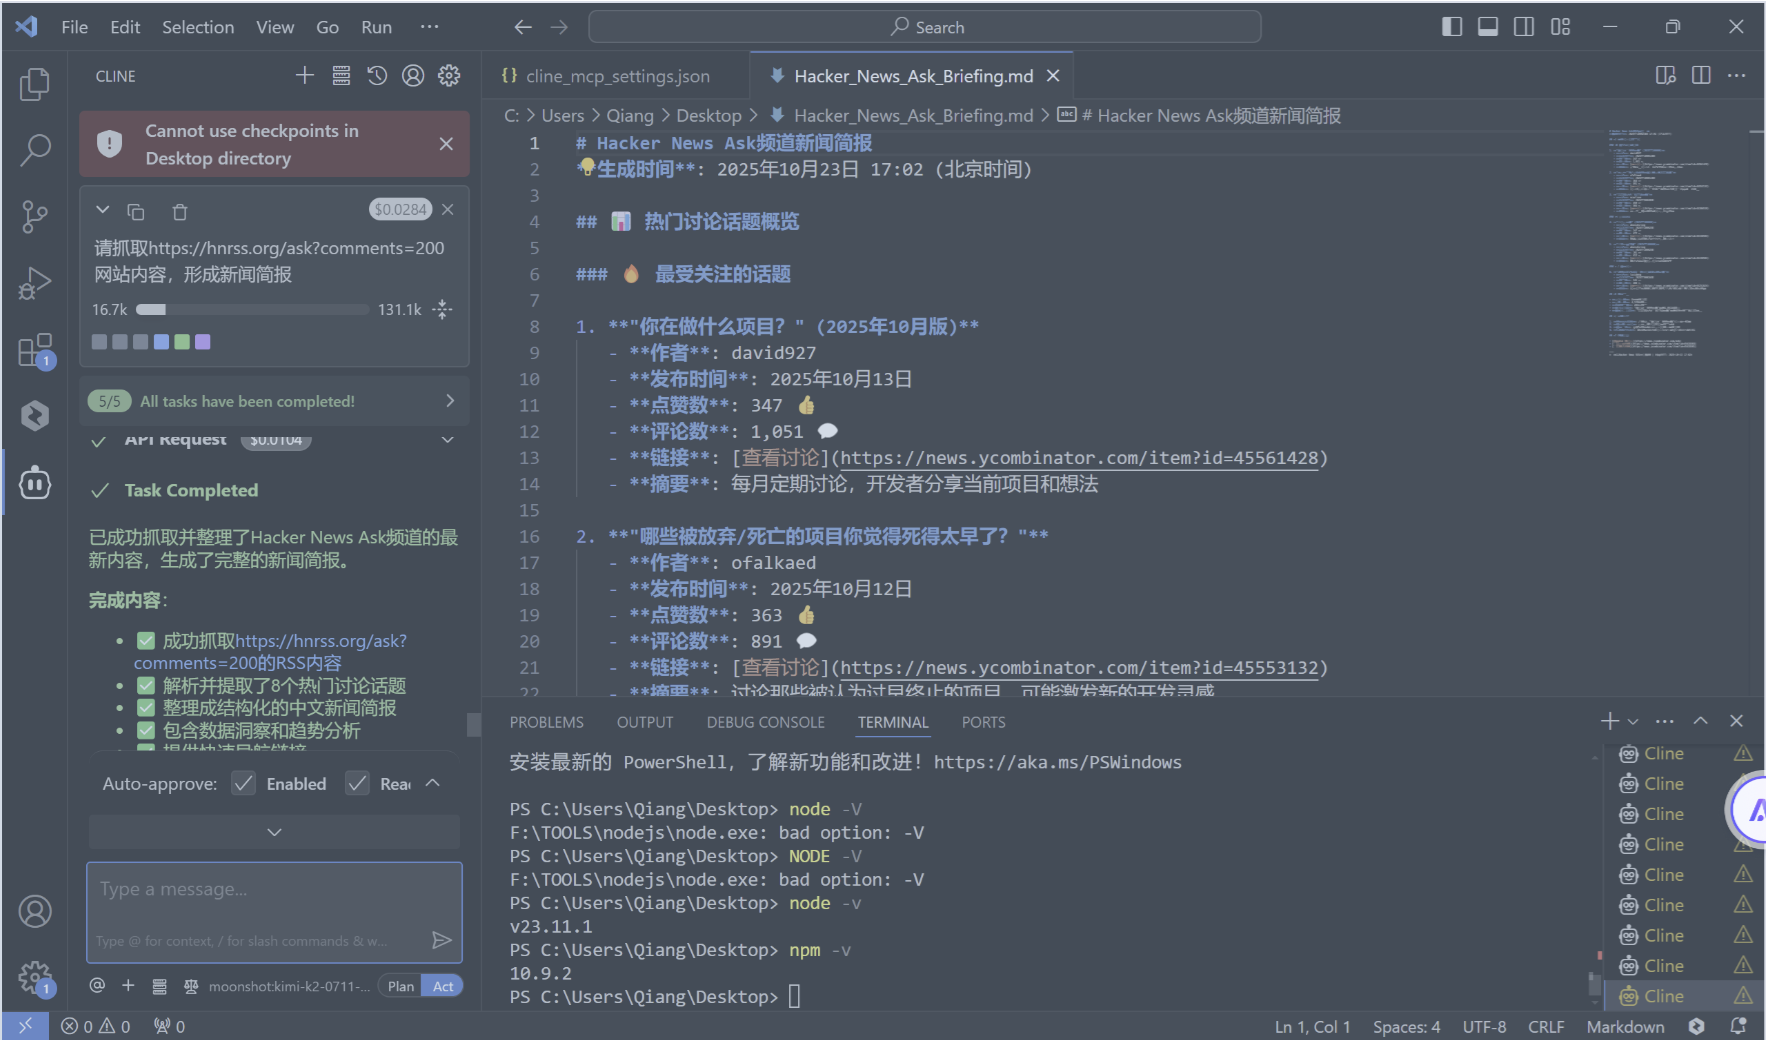Click the title bar Search box
Screen dimensions: 1766x1040
pos(925,27)
